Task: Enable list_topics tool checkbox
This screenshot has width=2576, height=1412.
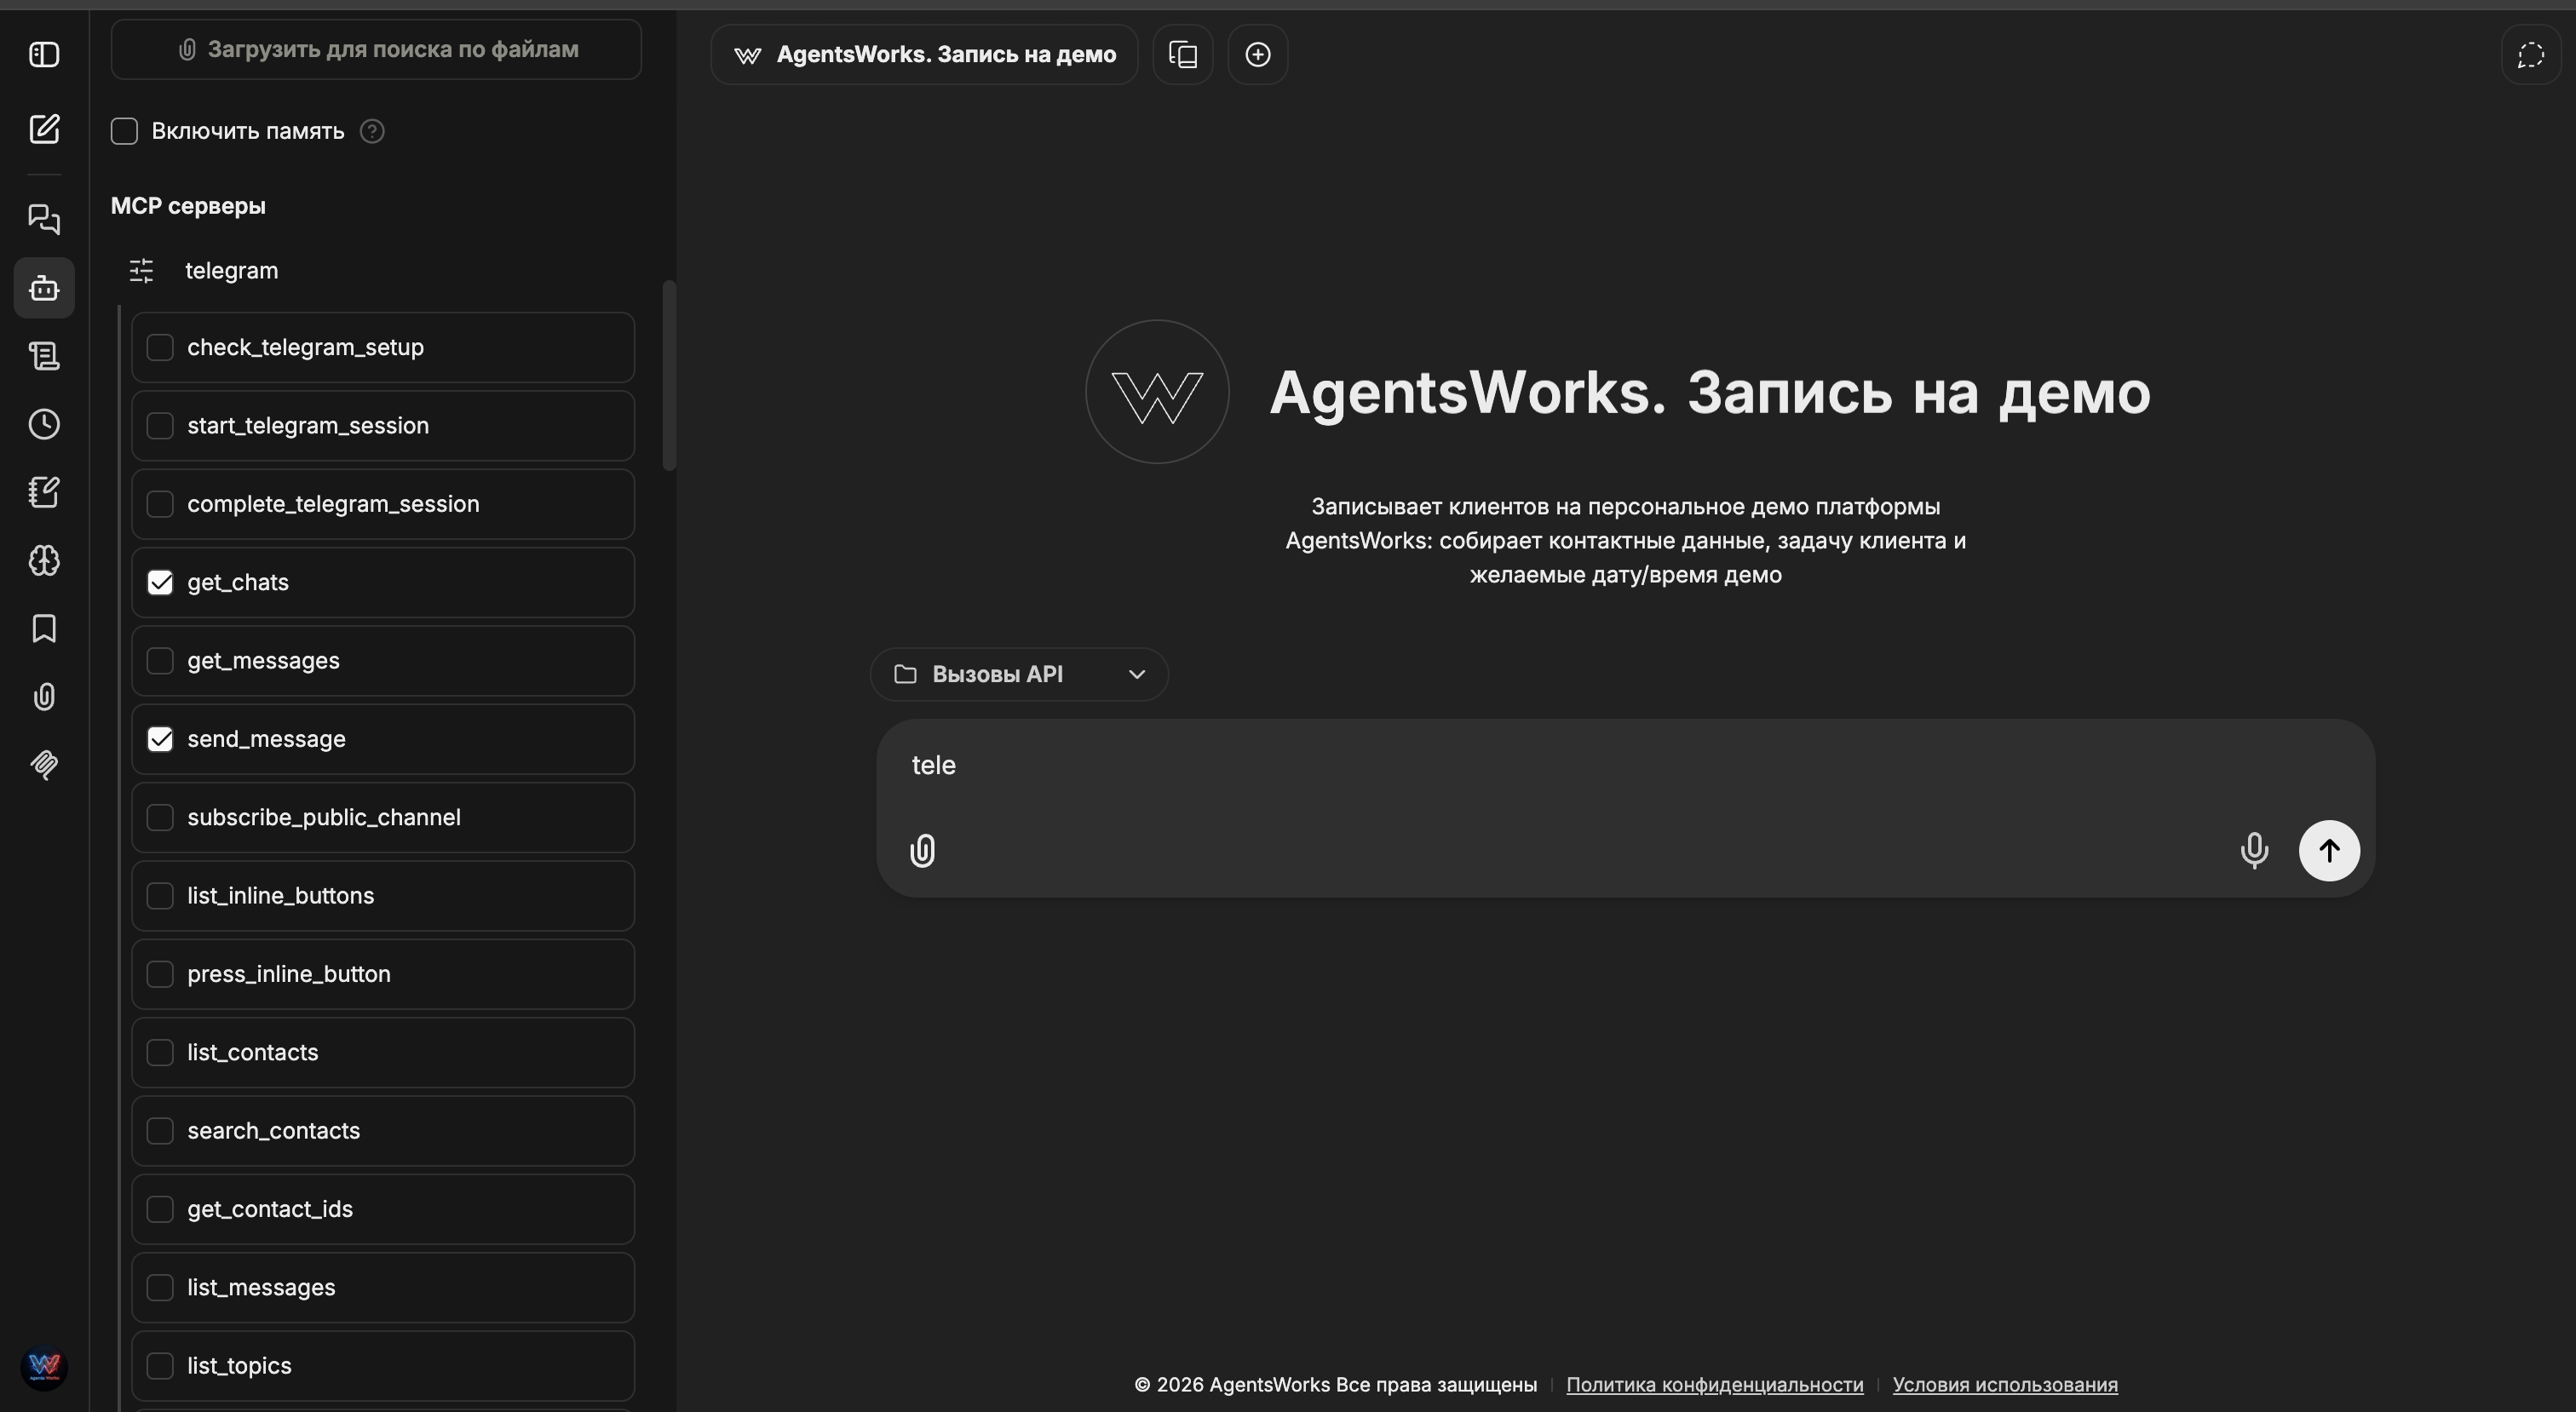Action: pos(160,1365)
